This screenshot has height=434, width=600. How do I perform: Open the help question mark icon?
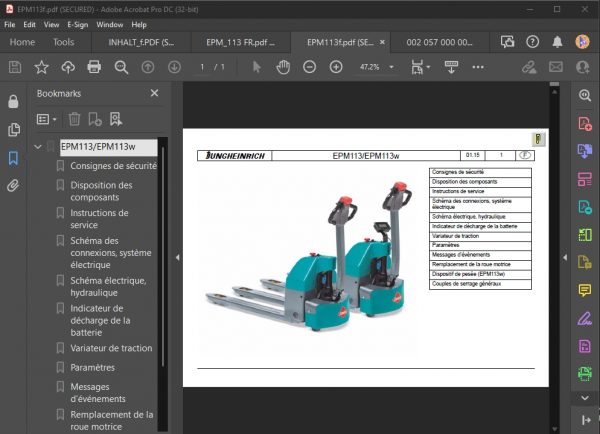click(532, 42)
